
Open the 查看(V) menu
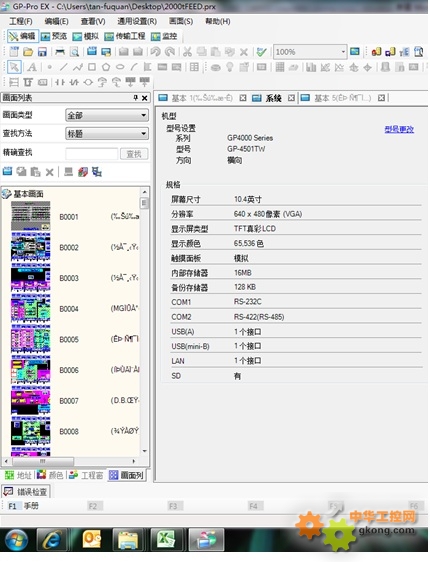(x=93, y=22)
